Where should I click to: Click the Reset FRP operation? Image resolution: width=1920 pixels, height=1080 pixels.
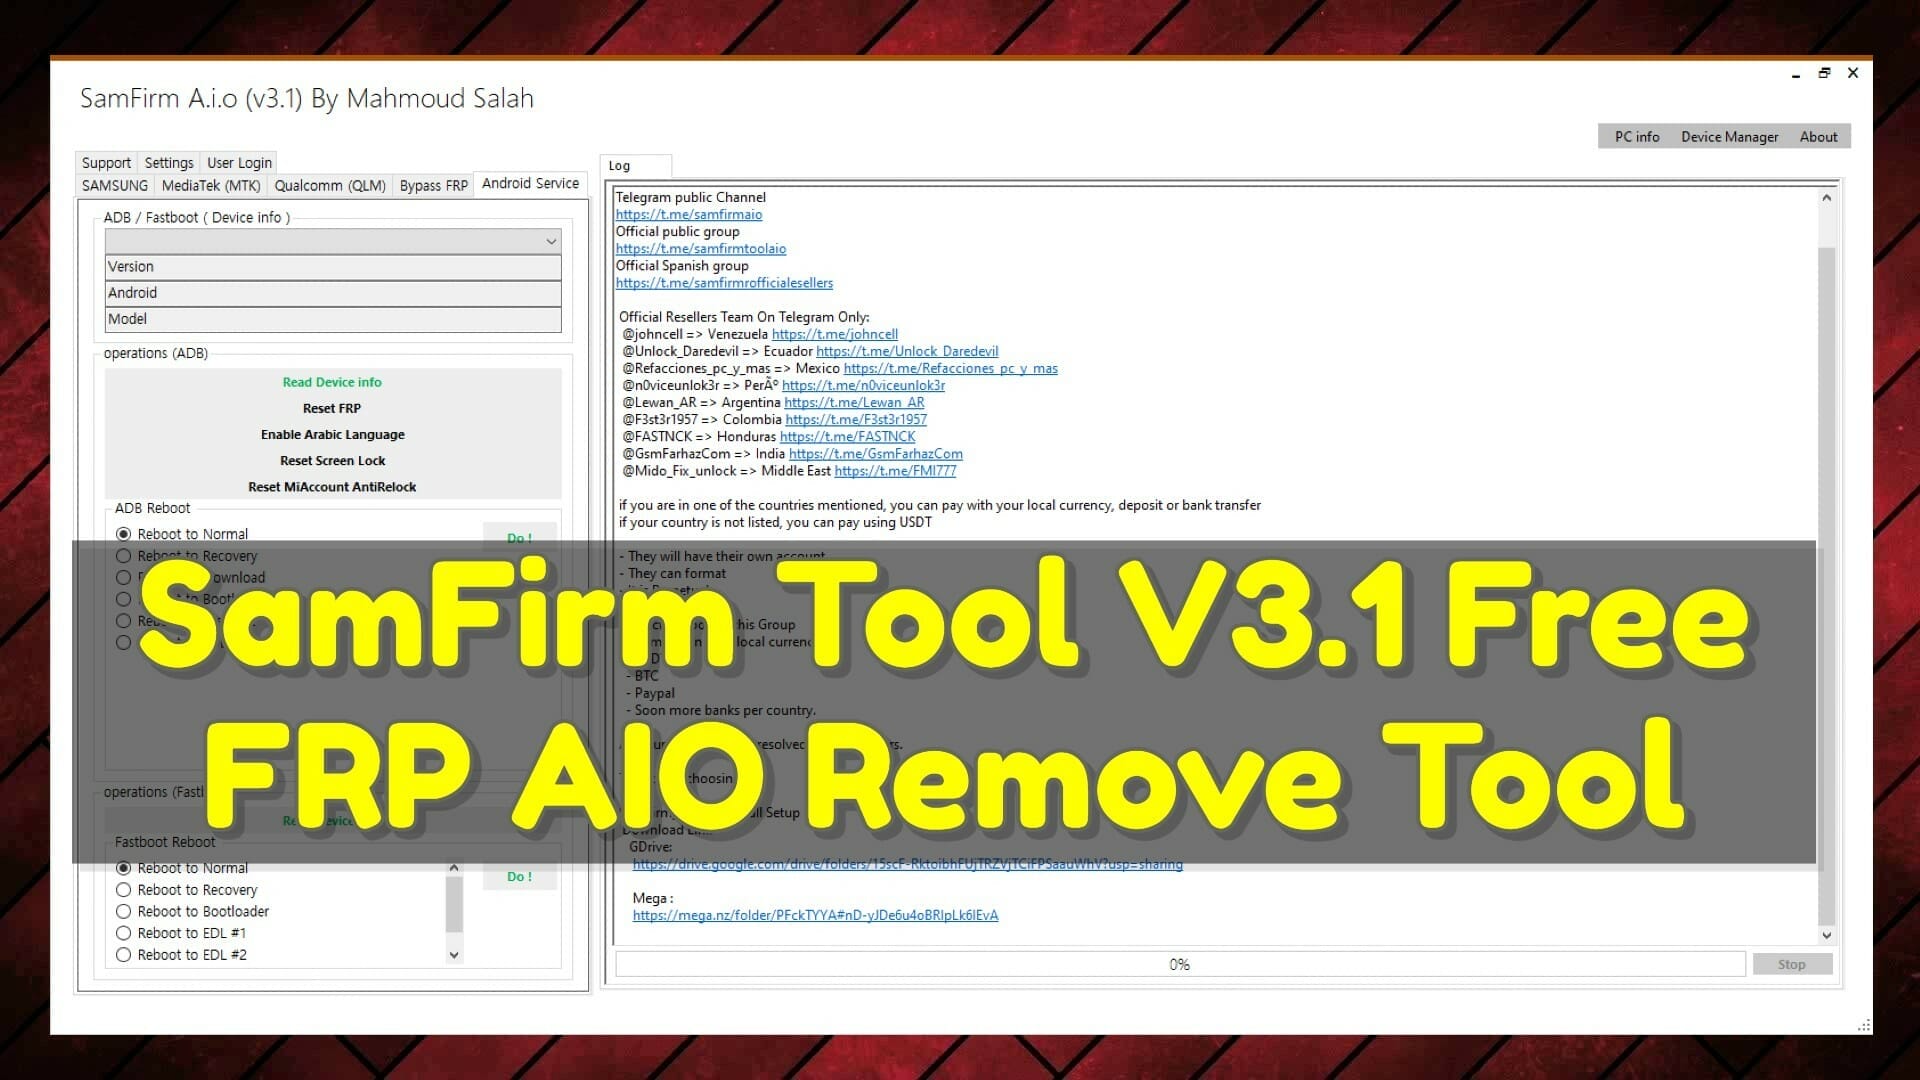tap(332, 407)
